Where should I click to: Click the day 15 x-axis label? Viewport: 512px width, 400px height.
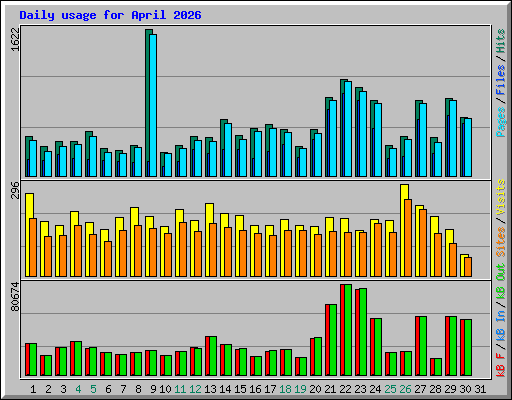click(240, 389)
